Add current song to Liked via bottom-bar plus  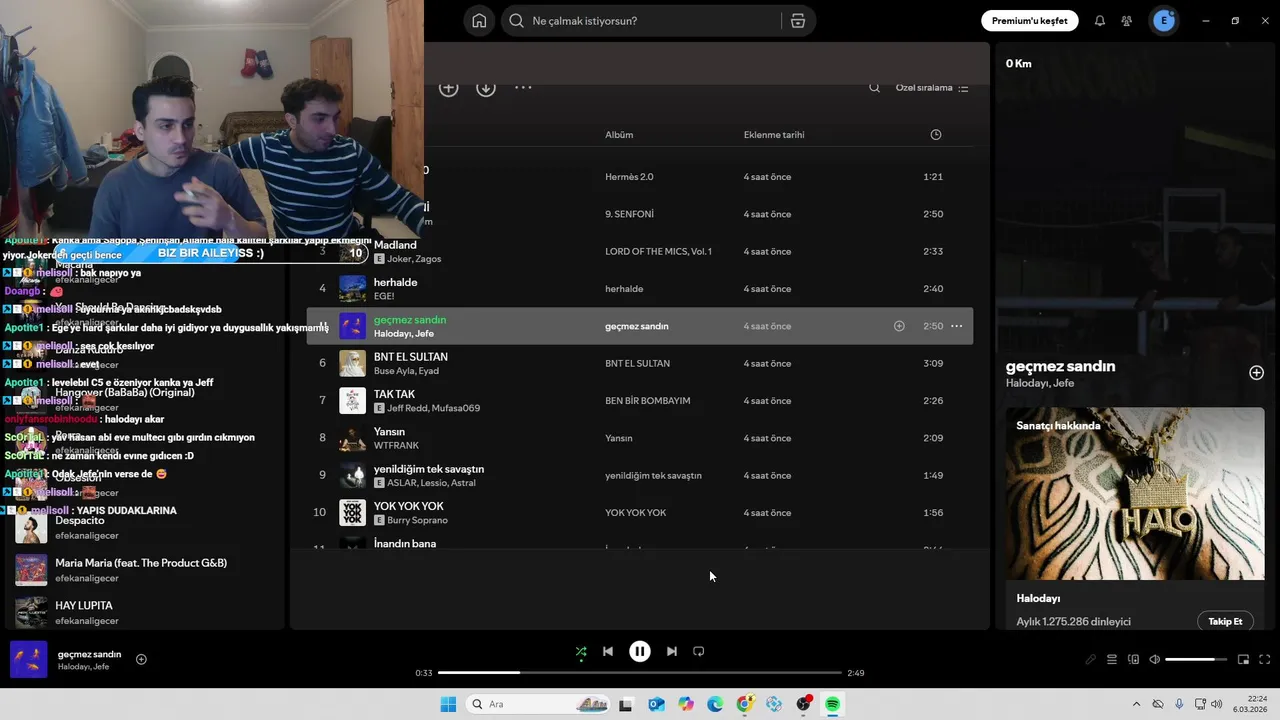(141, 659)
